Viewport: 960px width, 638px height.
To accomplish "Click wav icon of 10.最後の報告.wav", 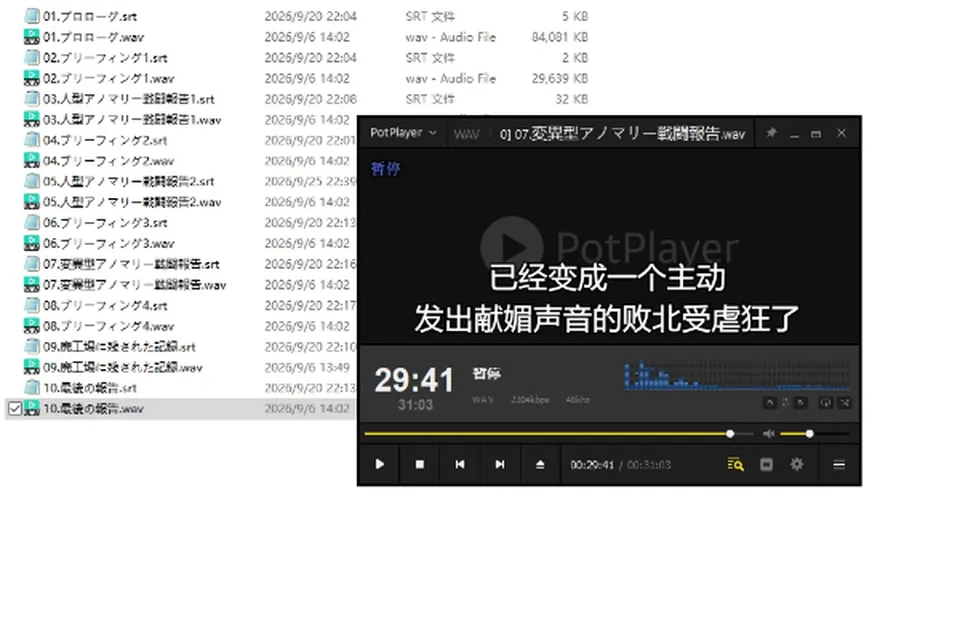I will [x=31, y=408].
